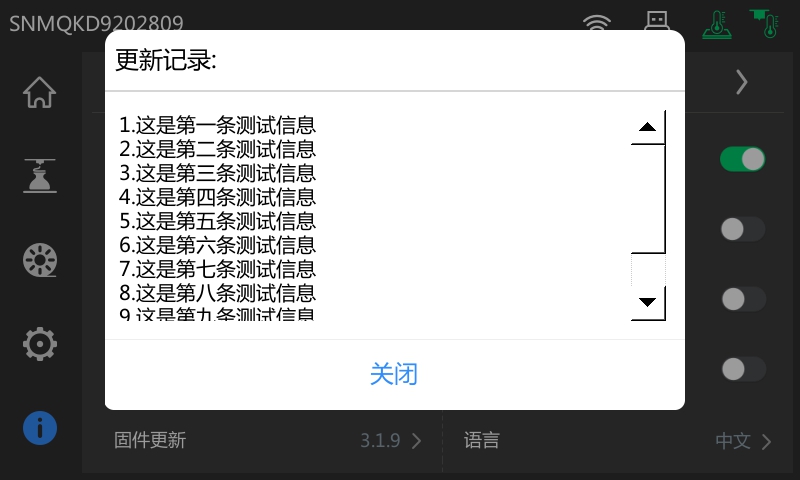Viewport: 800px width, 480px height.
Task: Enable the third toggle switch
Action: (743, 299)
